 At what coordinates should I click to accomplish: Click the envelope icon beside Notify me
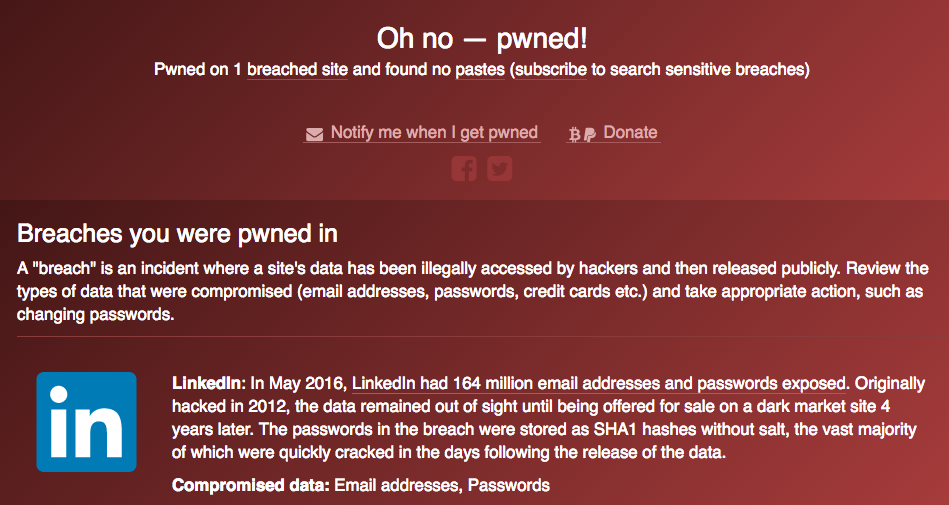[315, 134]
